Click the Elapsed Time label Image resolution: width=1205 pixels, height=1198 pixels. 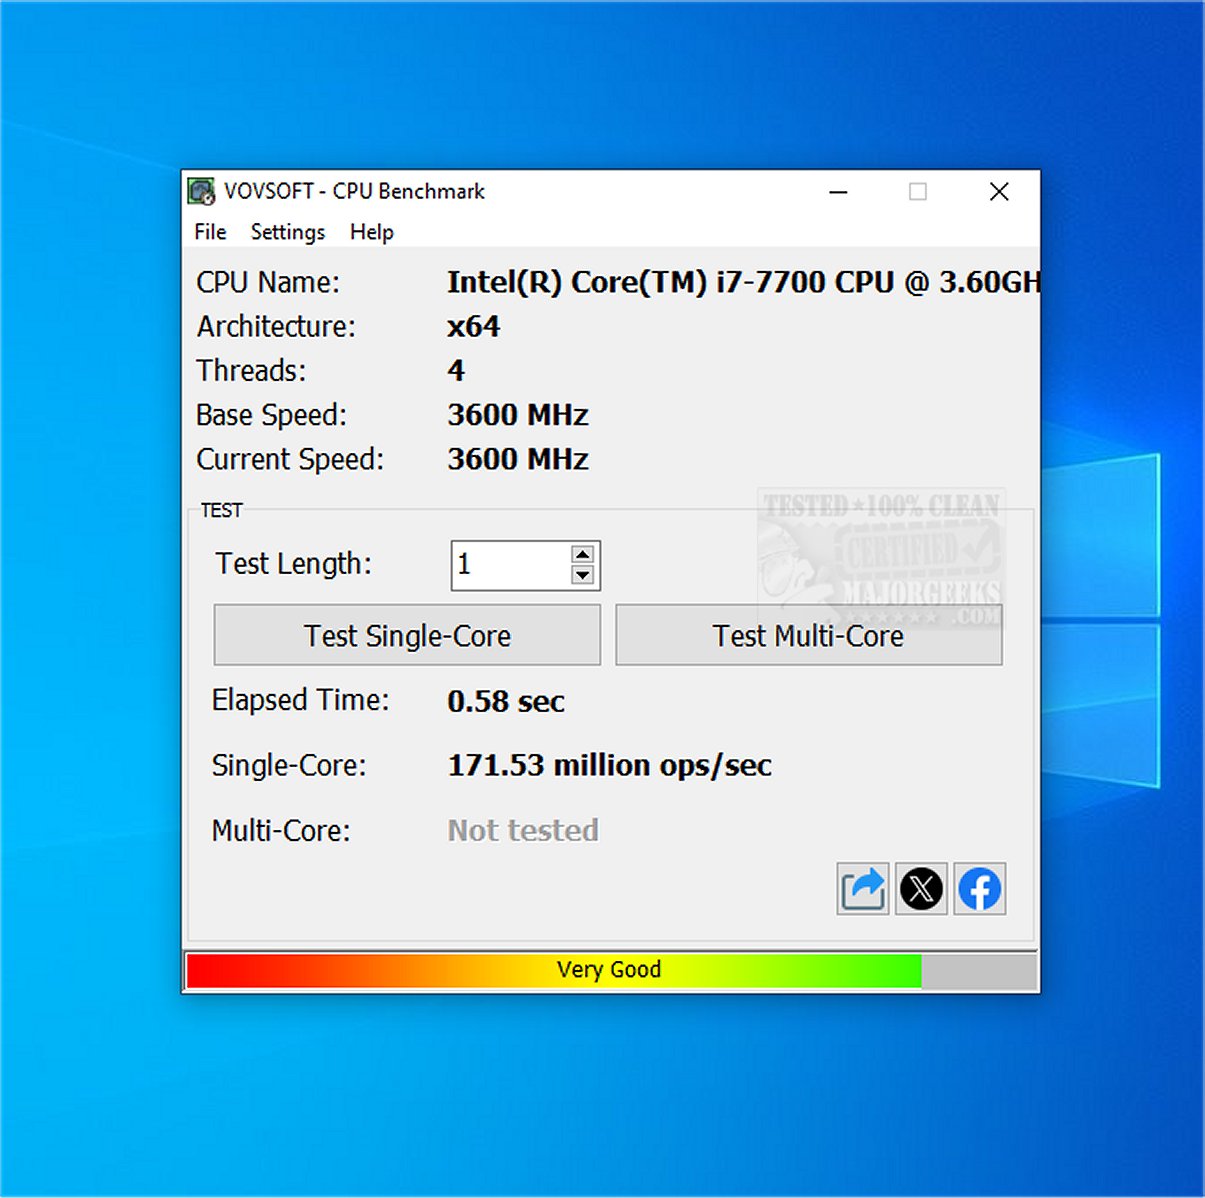click(x=300, y=700)
